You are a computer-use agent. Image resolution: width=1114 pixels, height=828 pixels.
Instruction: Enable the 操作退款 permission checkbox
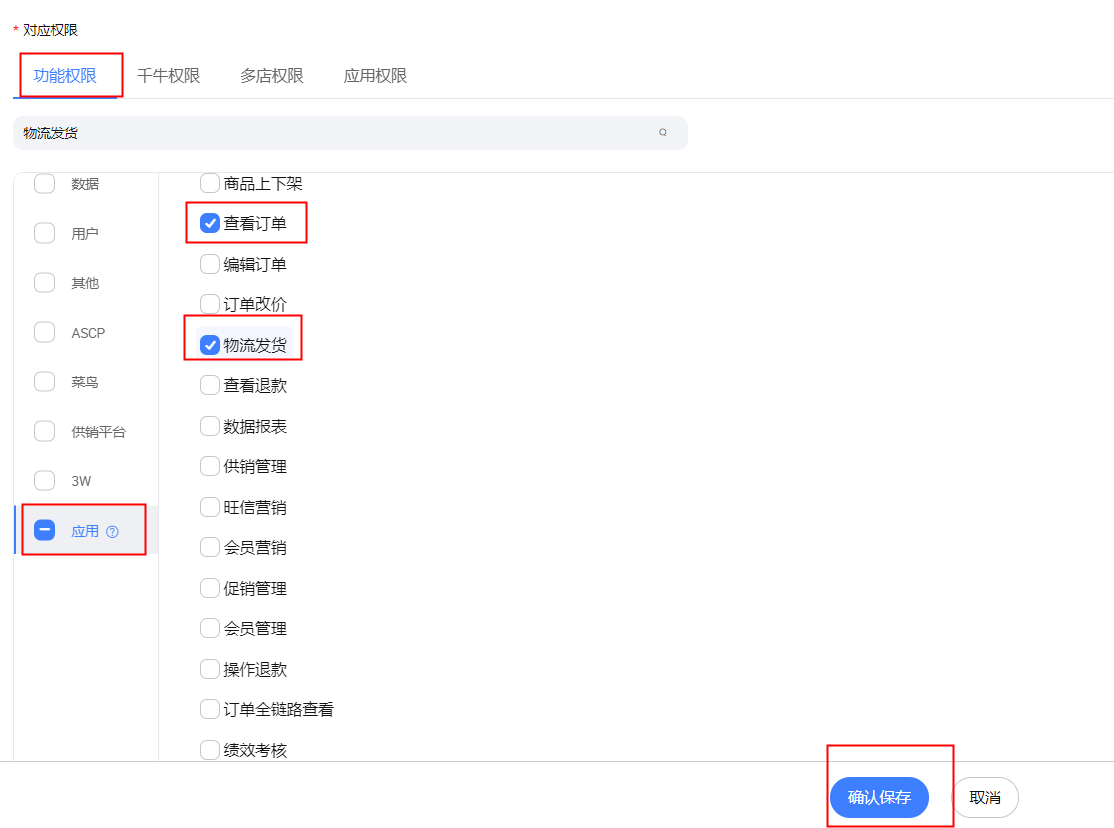click(x=210, y=669)
